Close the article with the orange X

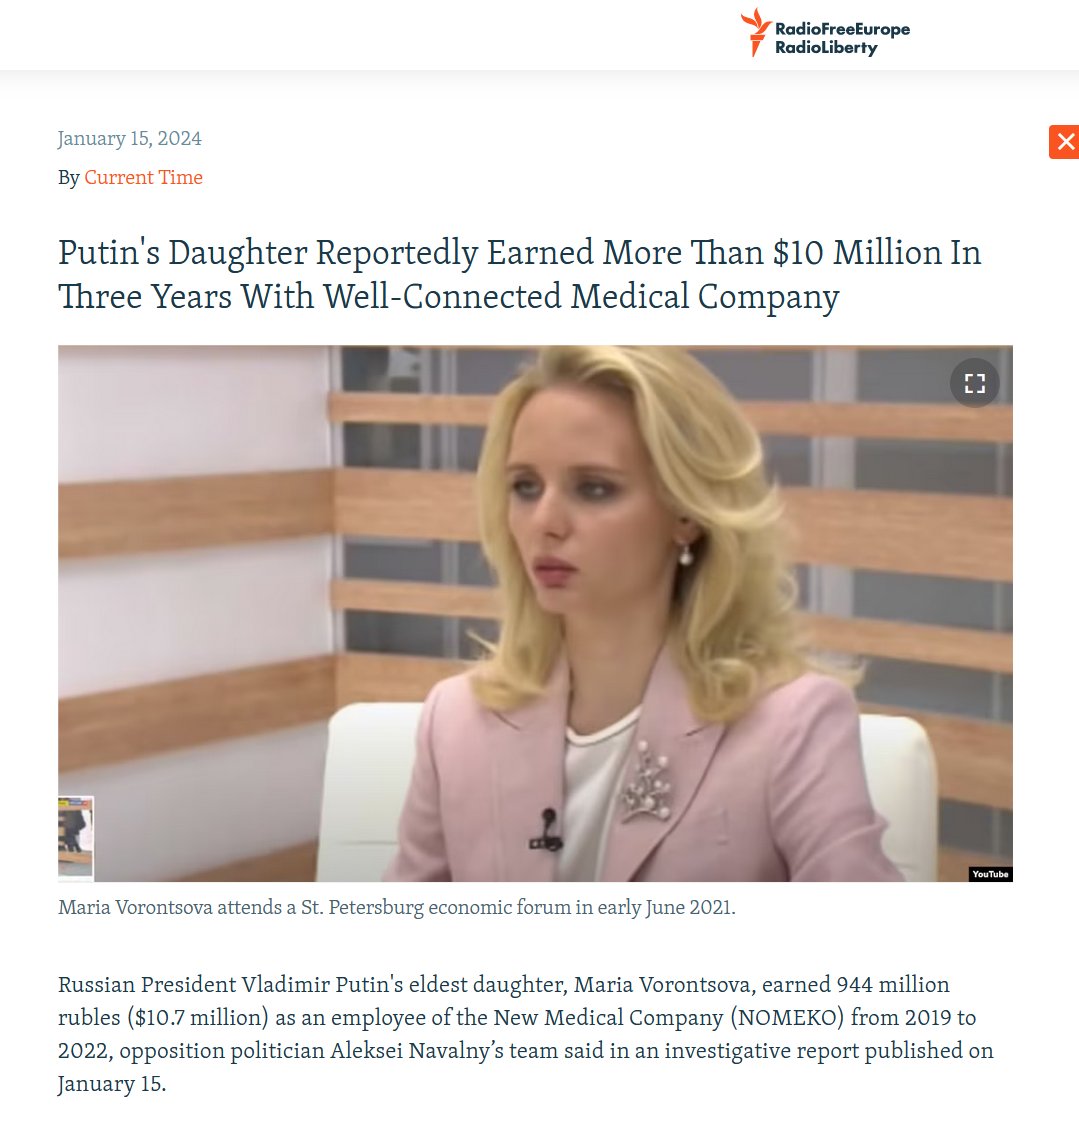point(1065,142)
